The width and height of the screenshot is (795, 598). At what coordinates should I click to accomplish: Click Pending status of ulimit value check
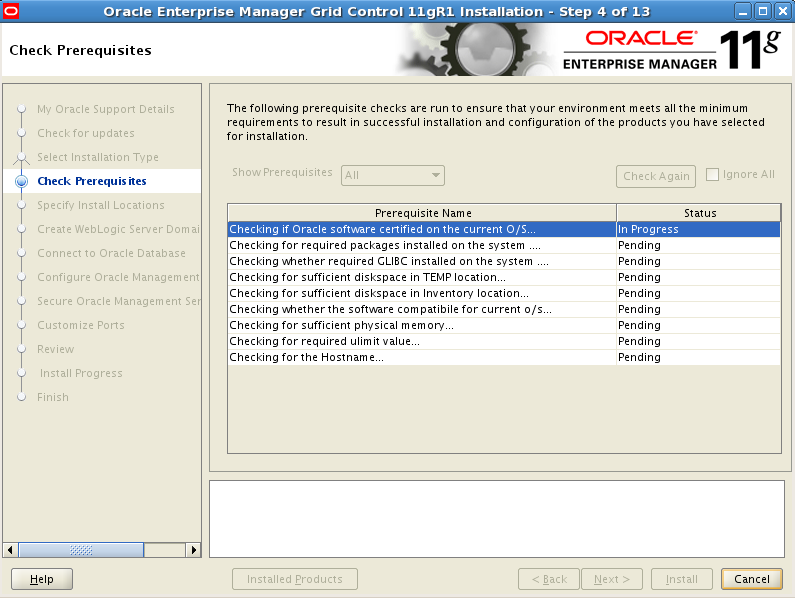[699, 341]
